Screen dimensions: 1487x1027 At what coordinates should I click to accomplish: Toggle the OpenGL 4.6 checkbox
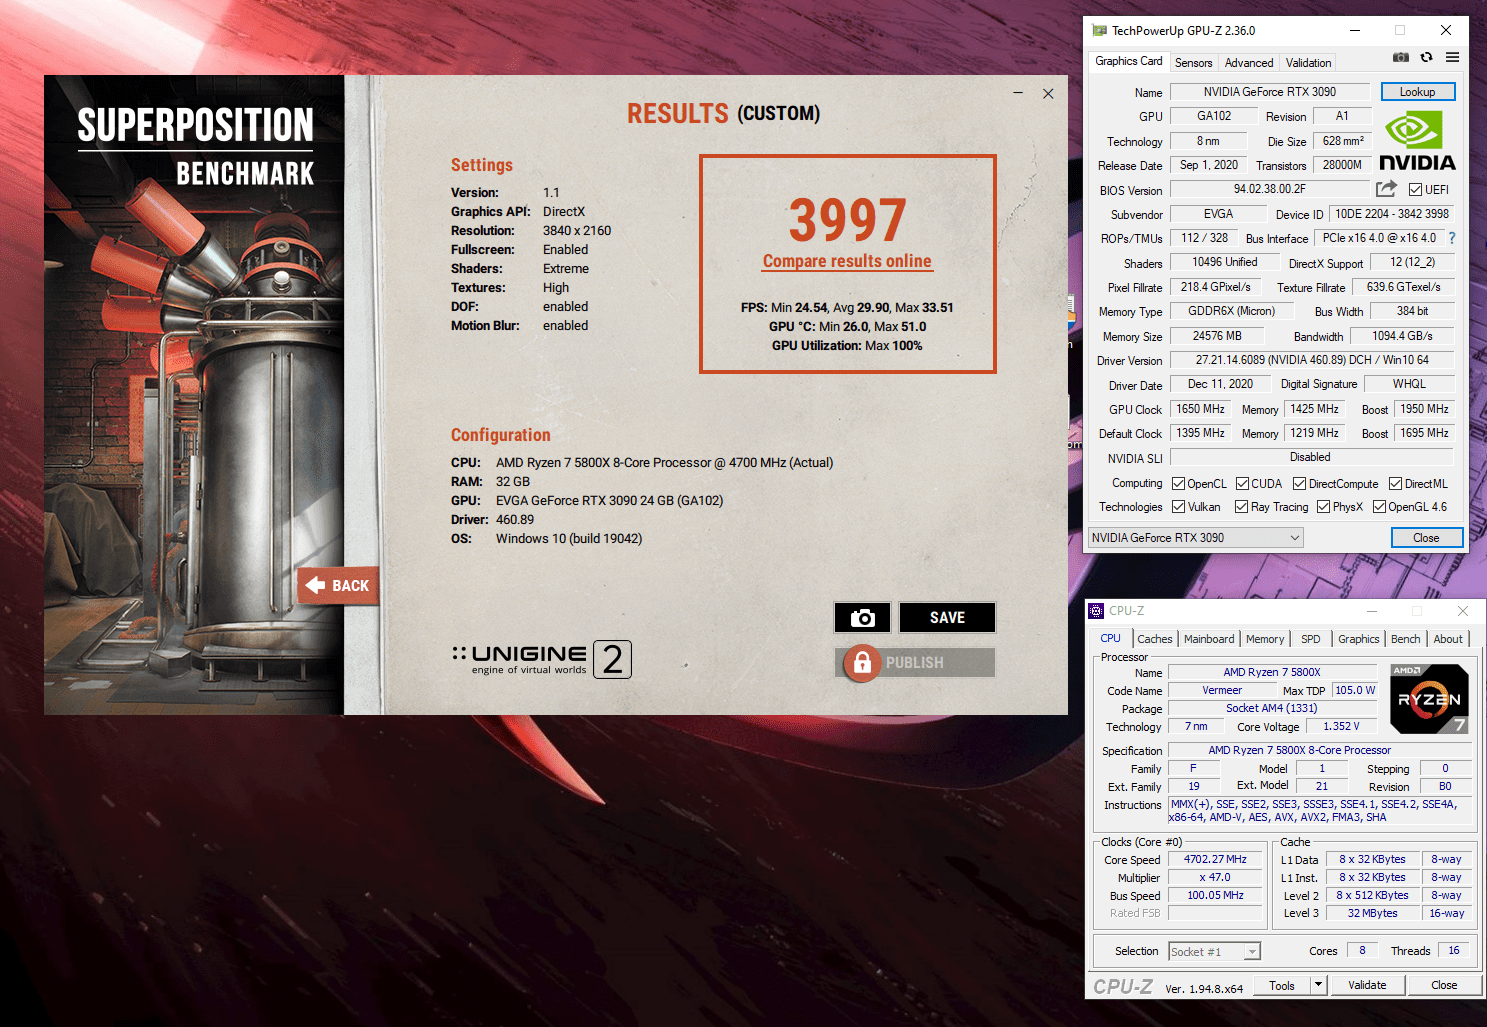[x=1379, y=507]
